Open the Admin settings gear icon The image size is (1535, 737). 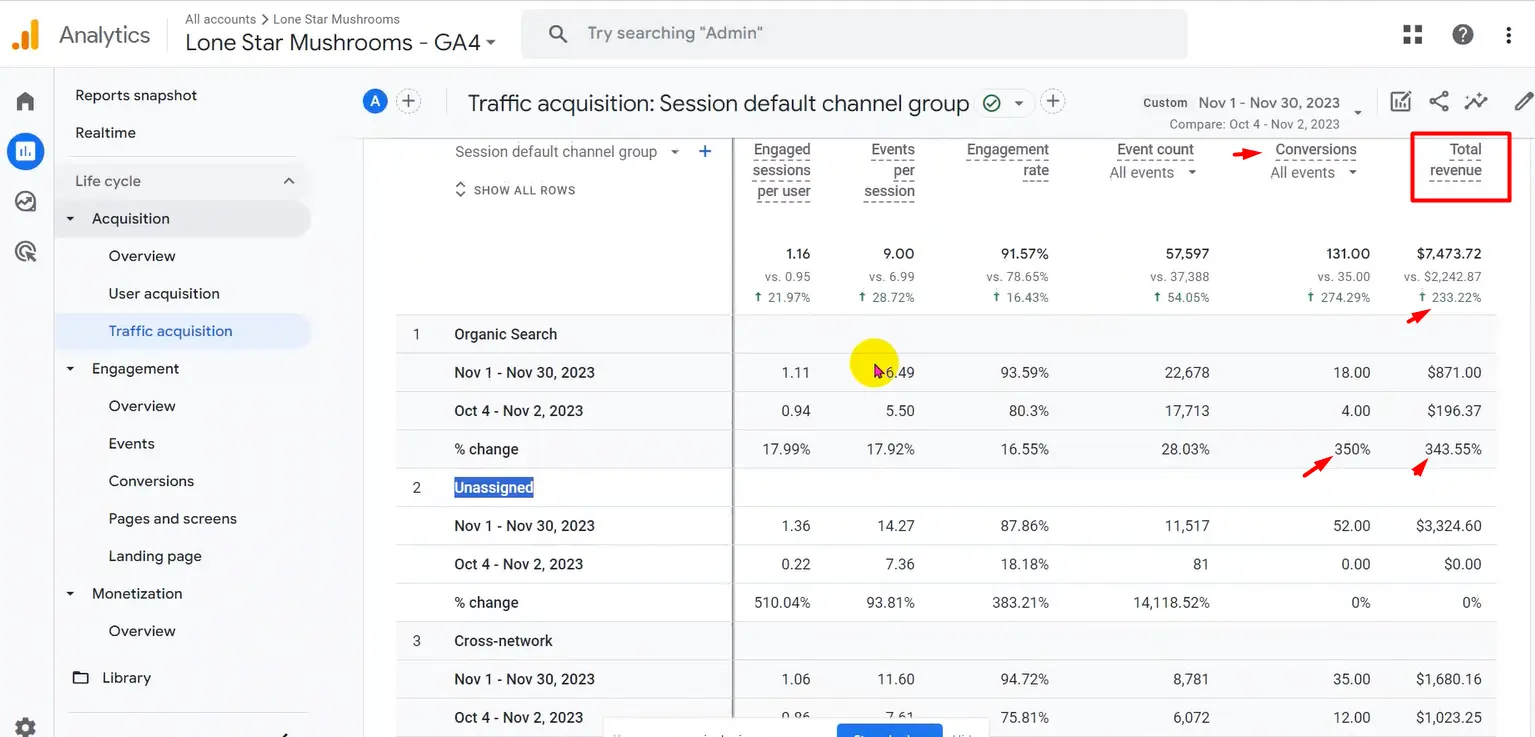pos(25,727)
